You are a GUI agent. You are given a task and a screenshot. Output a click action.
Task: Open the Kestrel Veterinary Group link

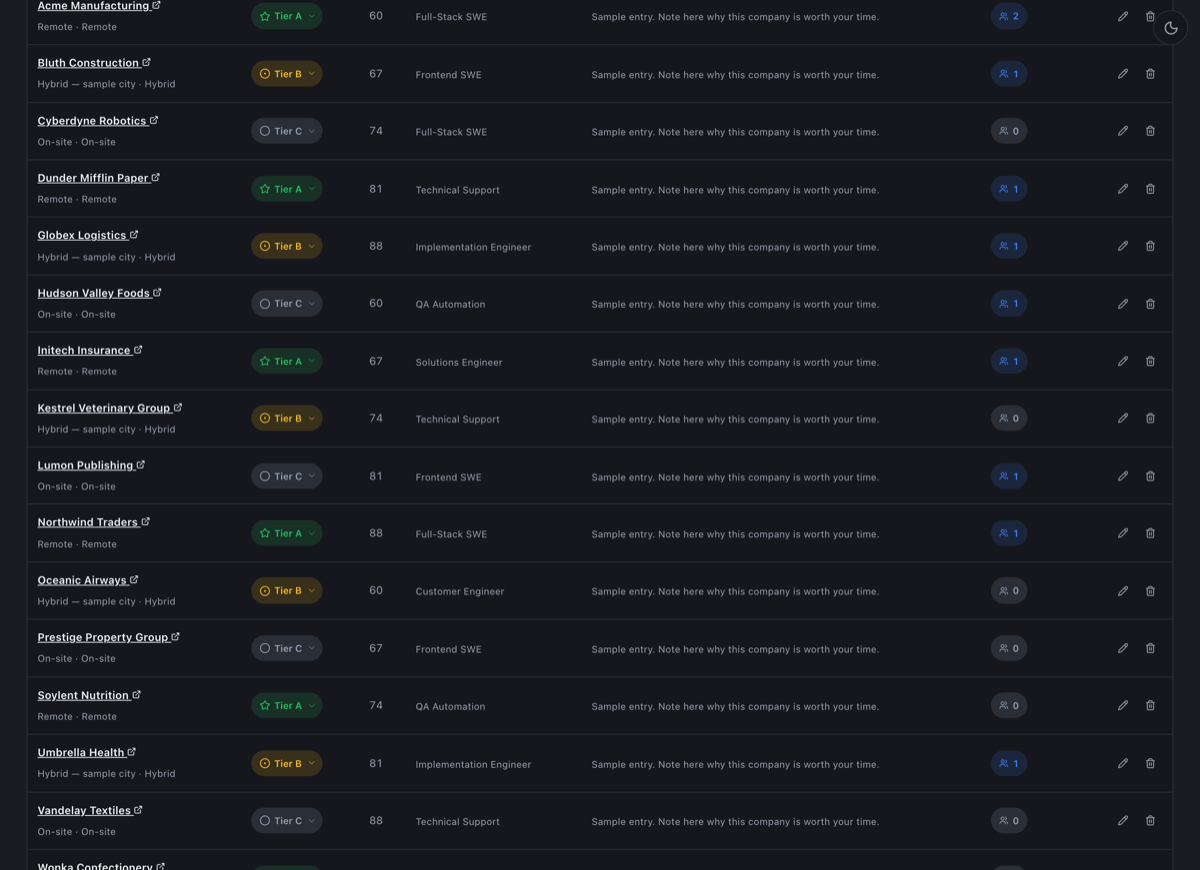point(110,408)
